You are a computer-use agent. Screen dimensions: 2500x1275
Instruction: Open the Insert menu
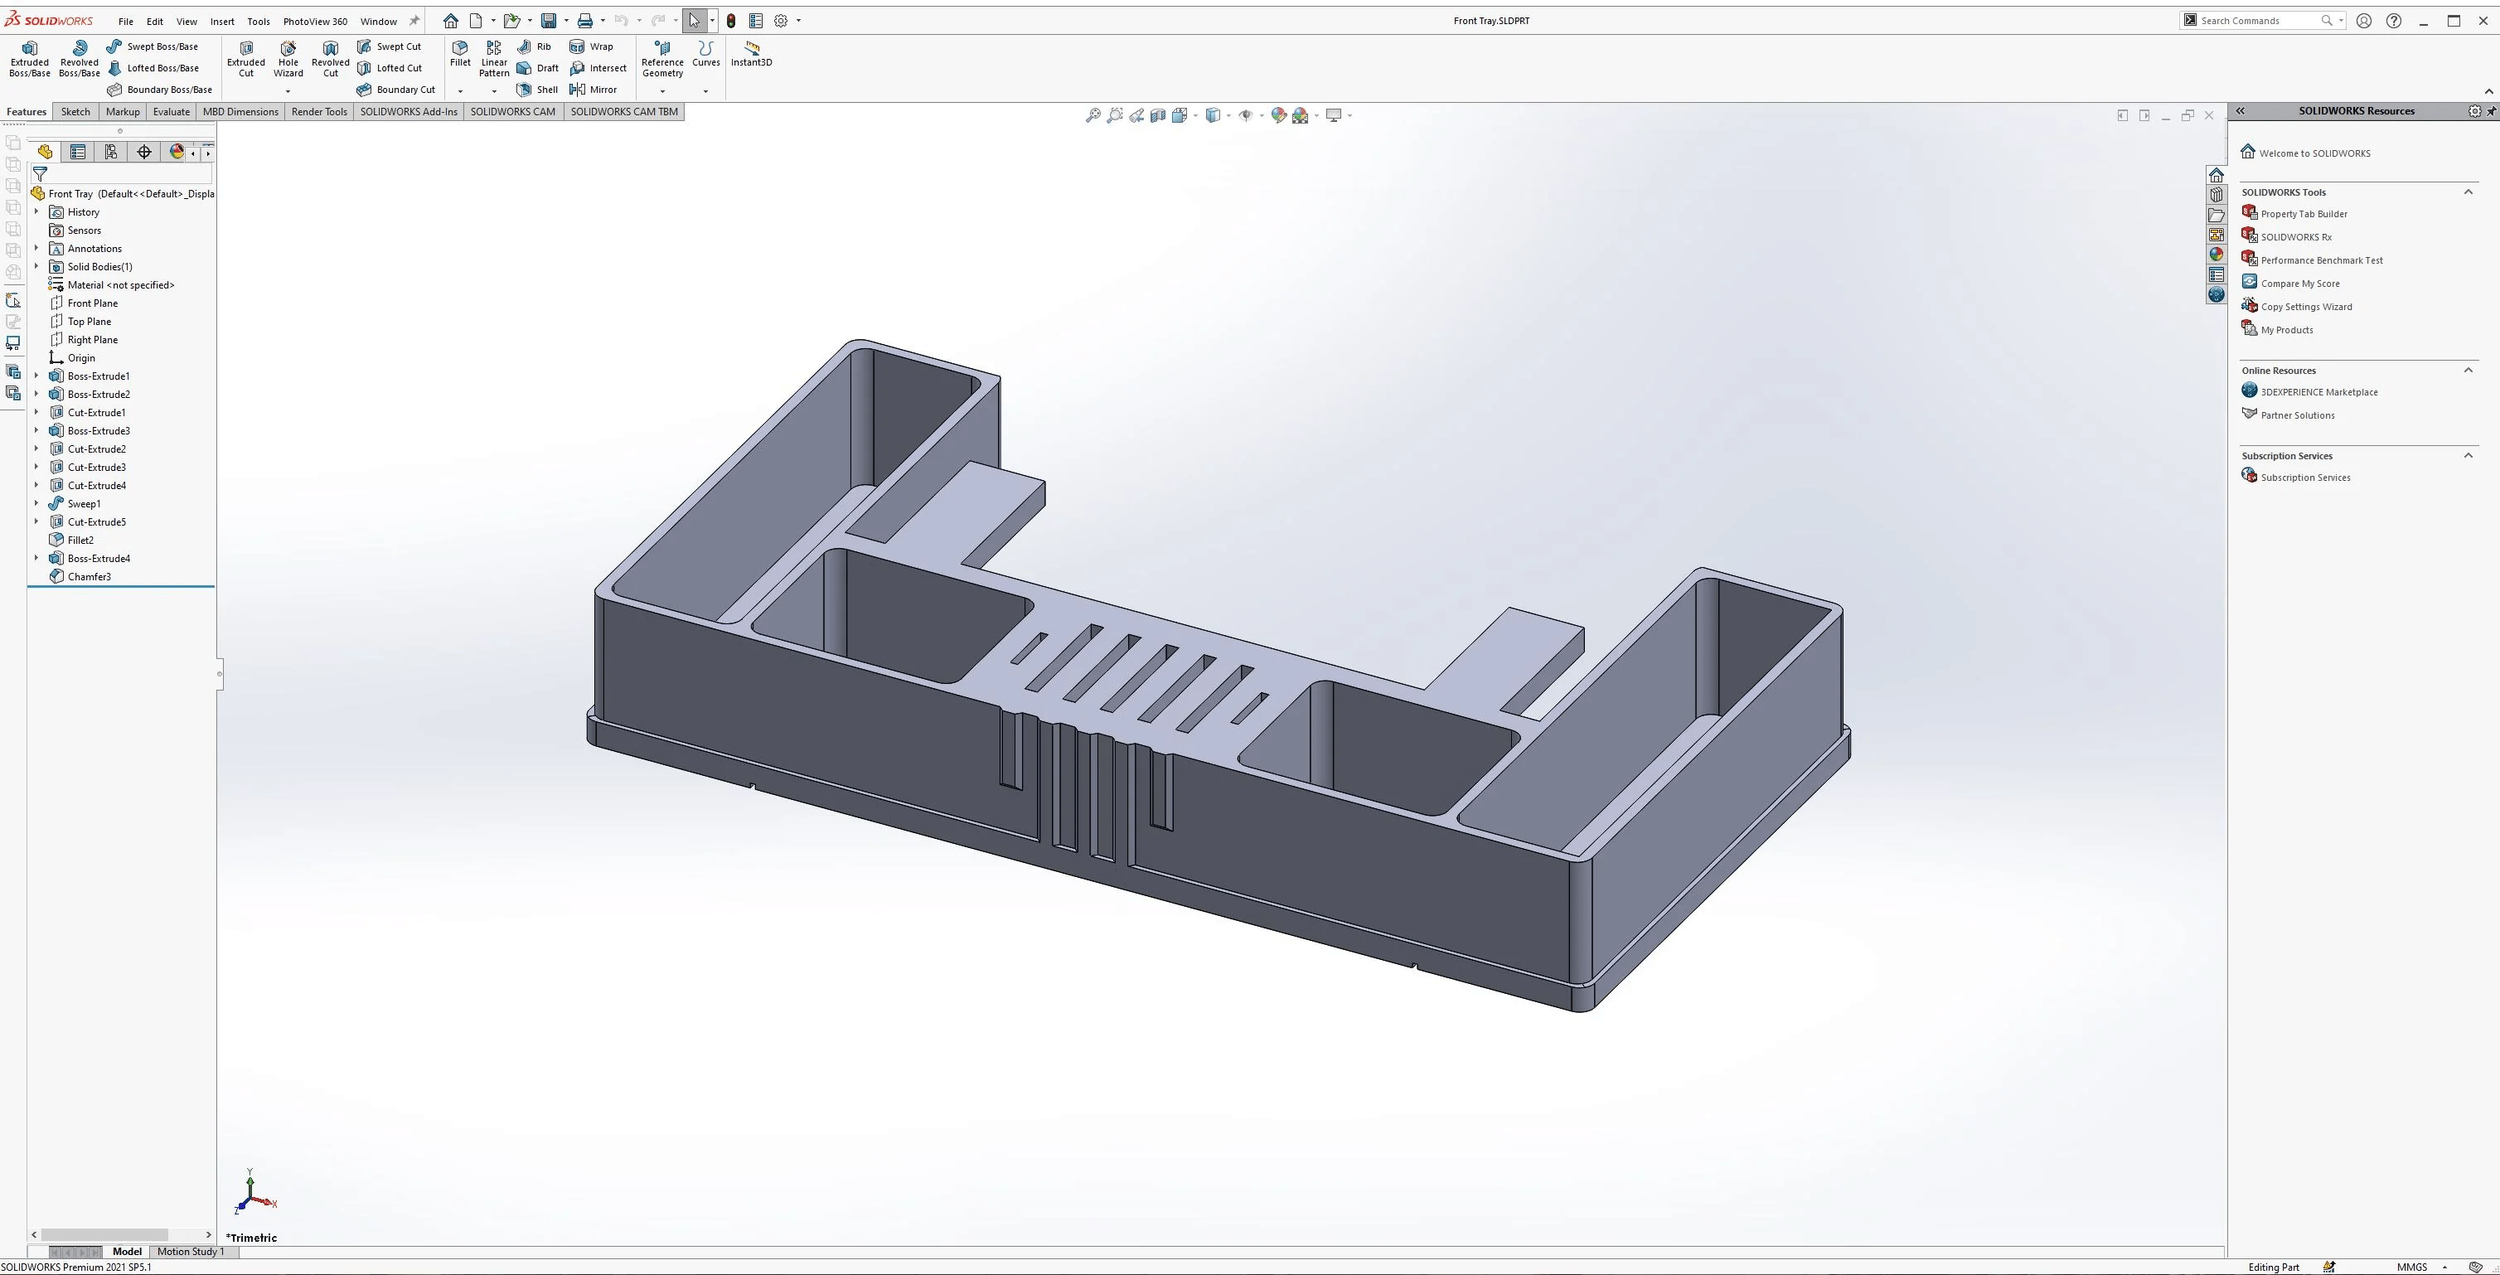click(222, 20)
